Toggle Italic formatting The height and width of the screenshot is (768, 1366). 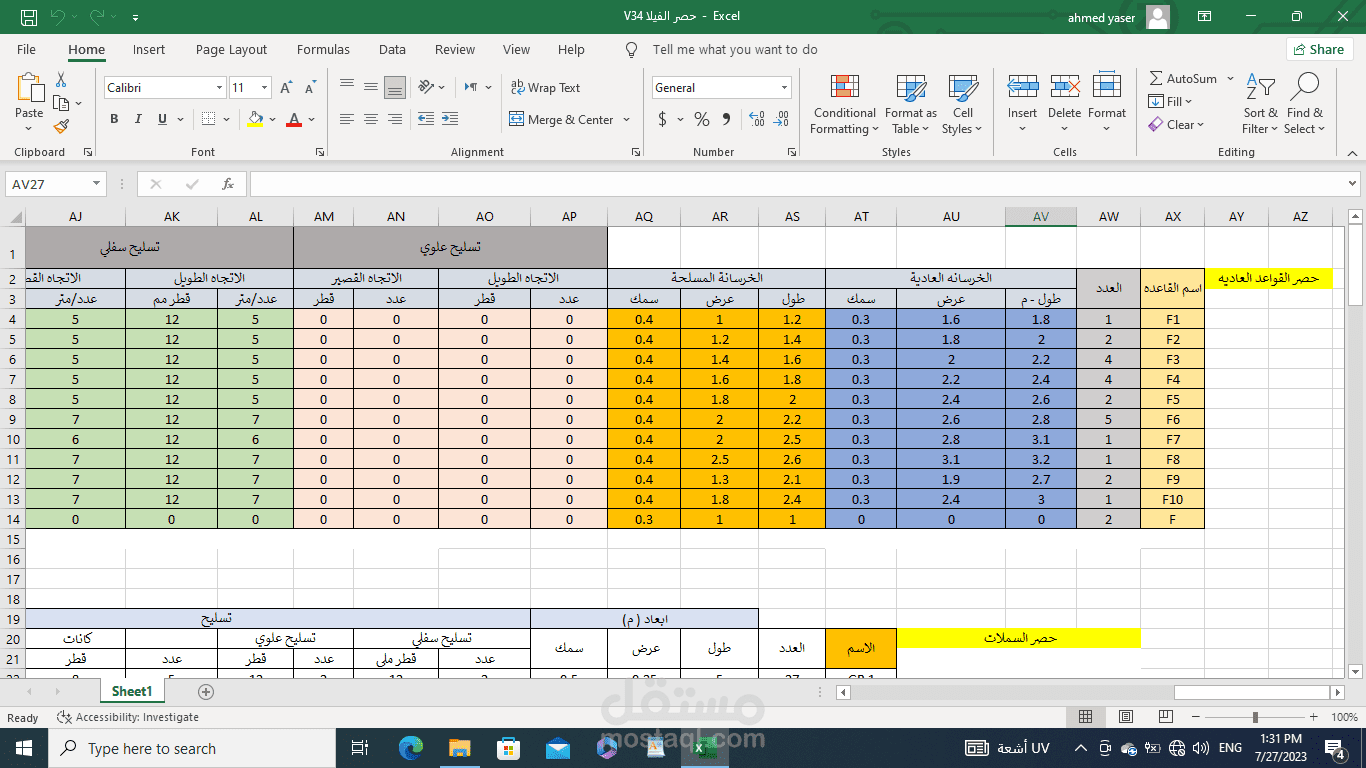(139, 119)
